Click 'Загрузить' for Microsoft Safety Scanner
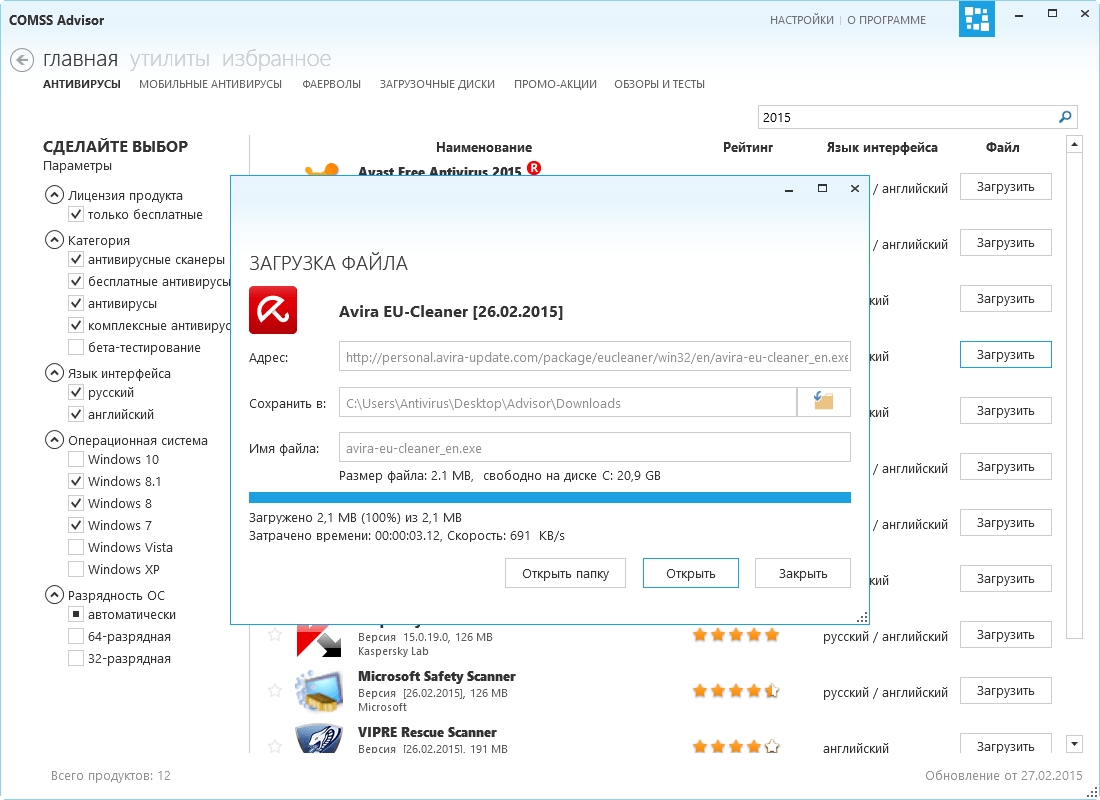The width and height of the screenshot is (1100, 800). 1006,691
